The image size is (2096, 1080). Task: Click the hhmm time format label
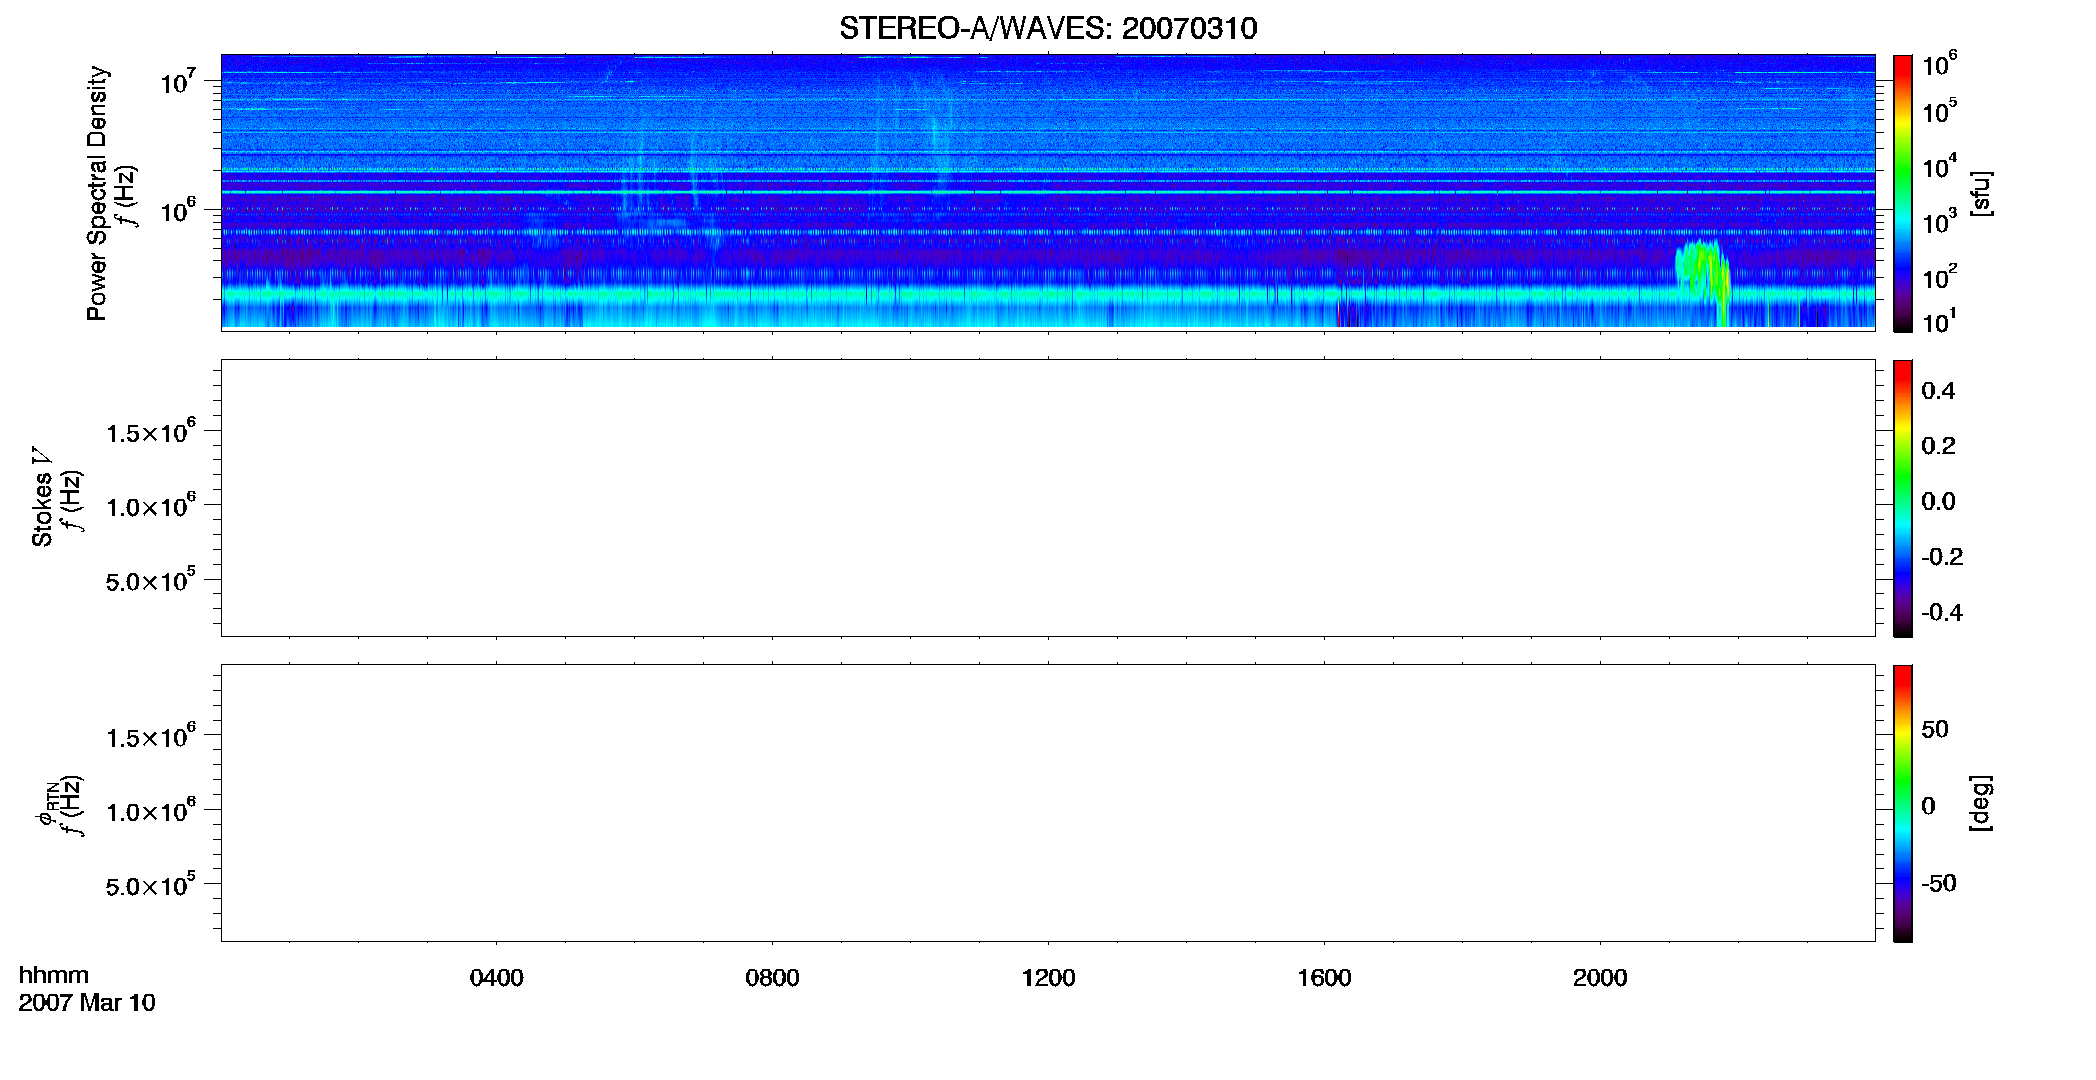click(x=54, y=976)
